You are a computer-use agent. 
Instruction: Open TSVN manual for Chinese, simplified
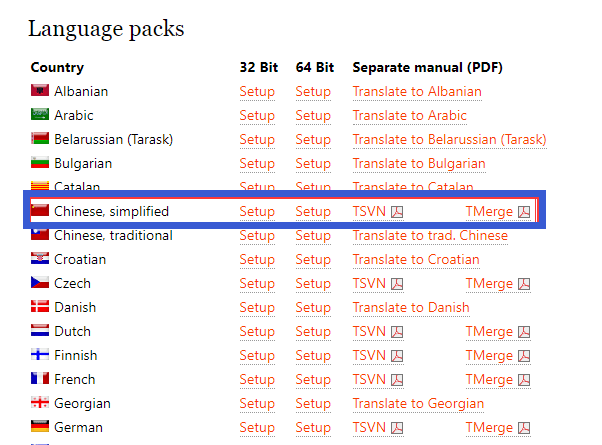coord(369,212)
